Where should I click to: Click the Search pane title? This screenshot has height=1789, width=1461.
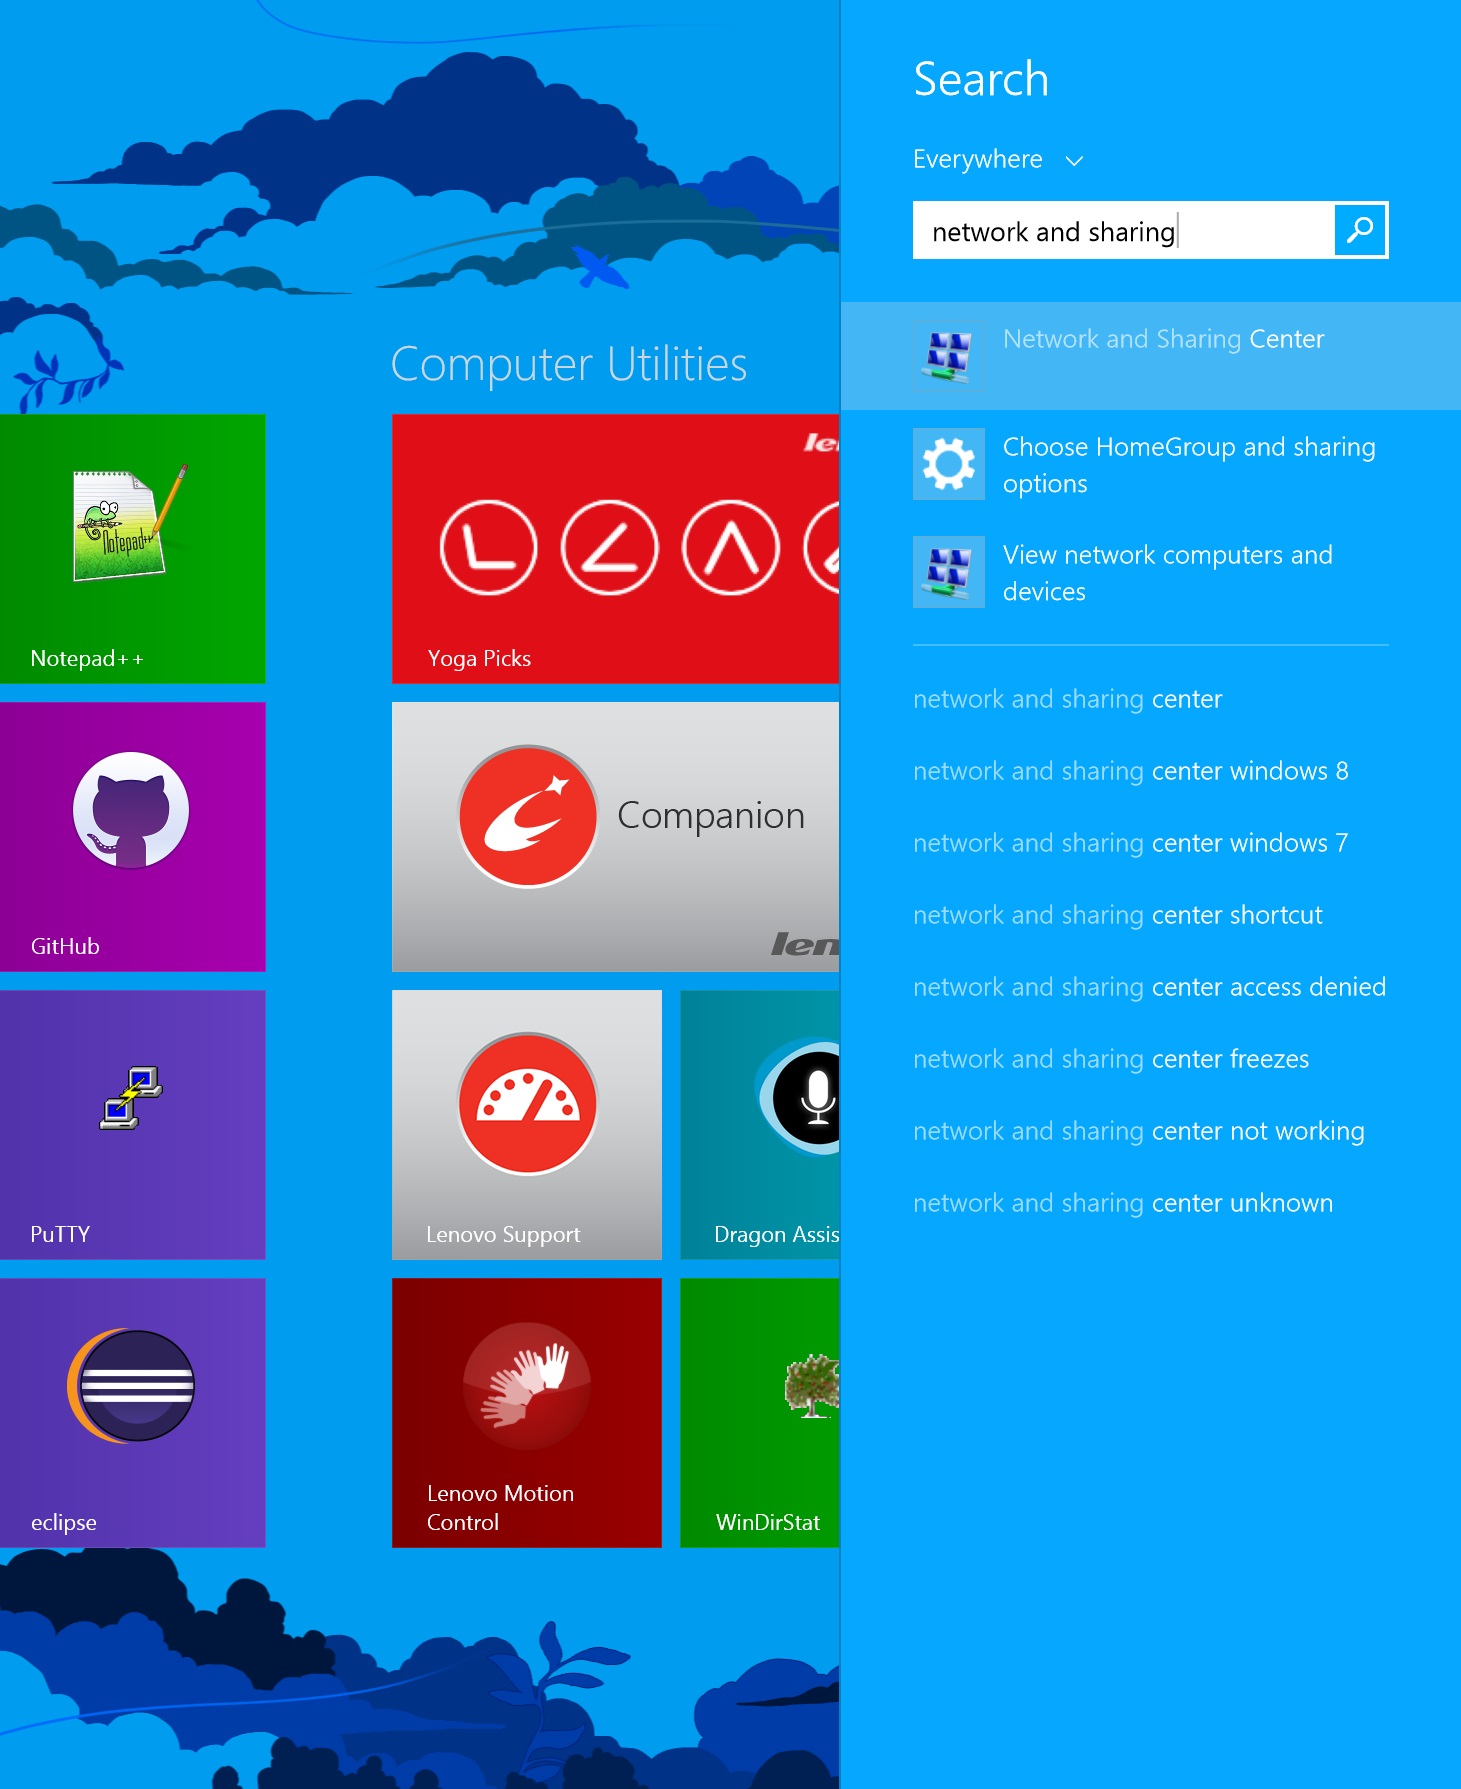(x=981, y=79)
